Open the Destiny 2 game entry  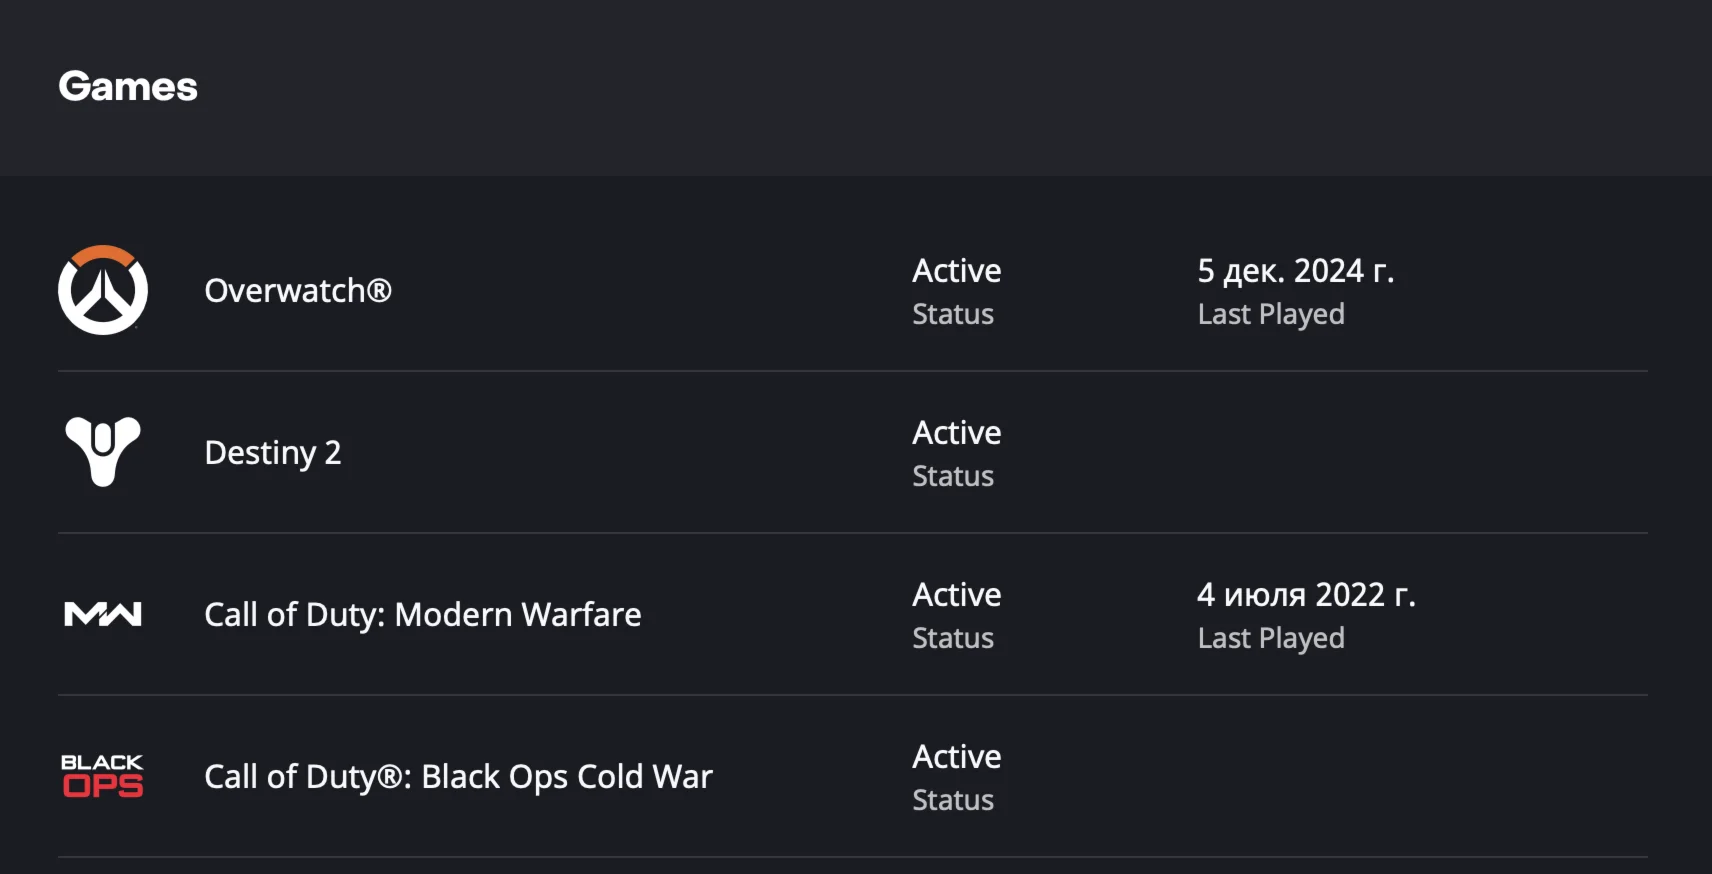coord(272,453)
